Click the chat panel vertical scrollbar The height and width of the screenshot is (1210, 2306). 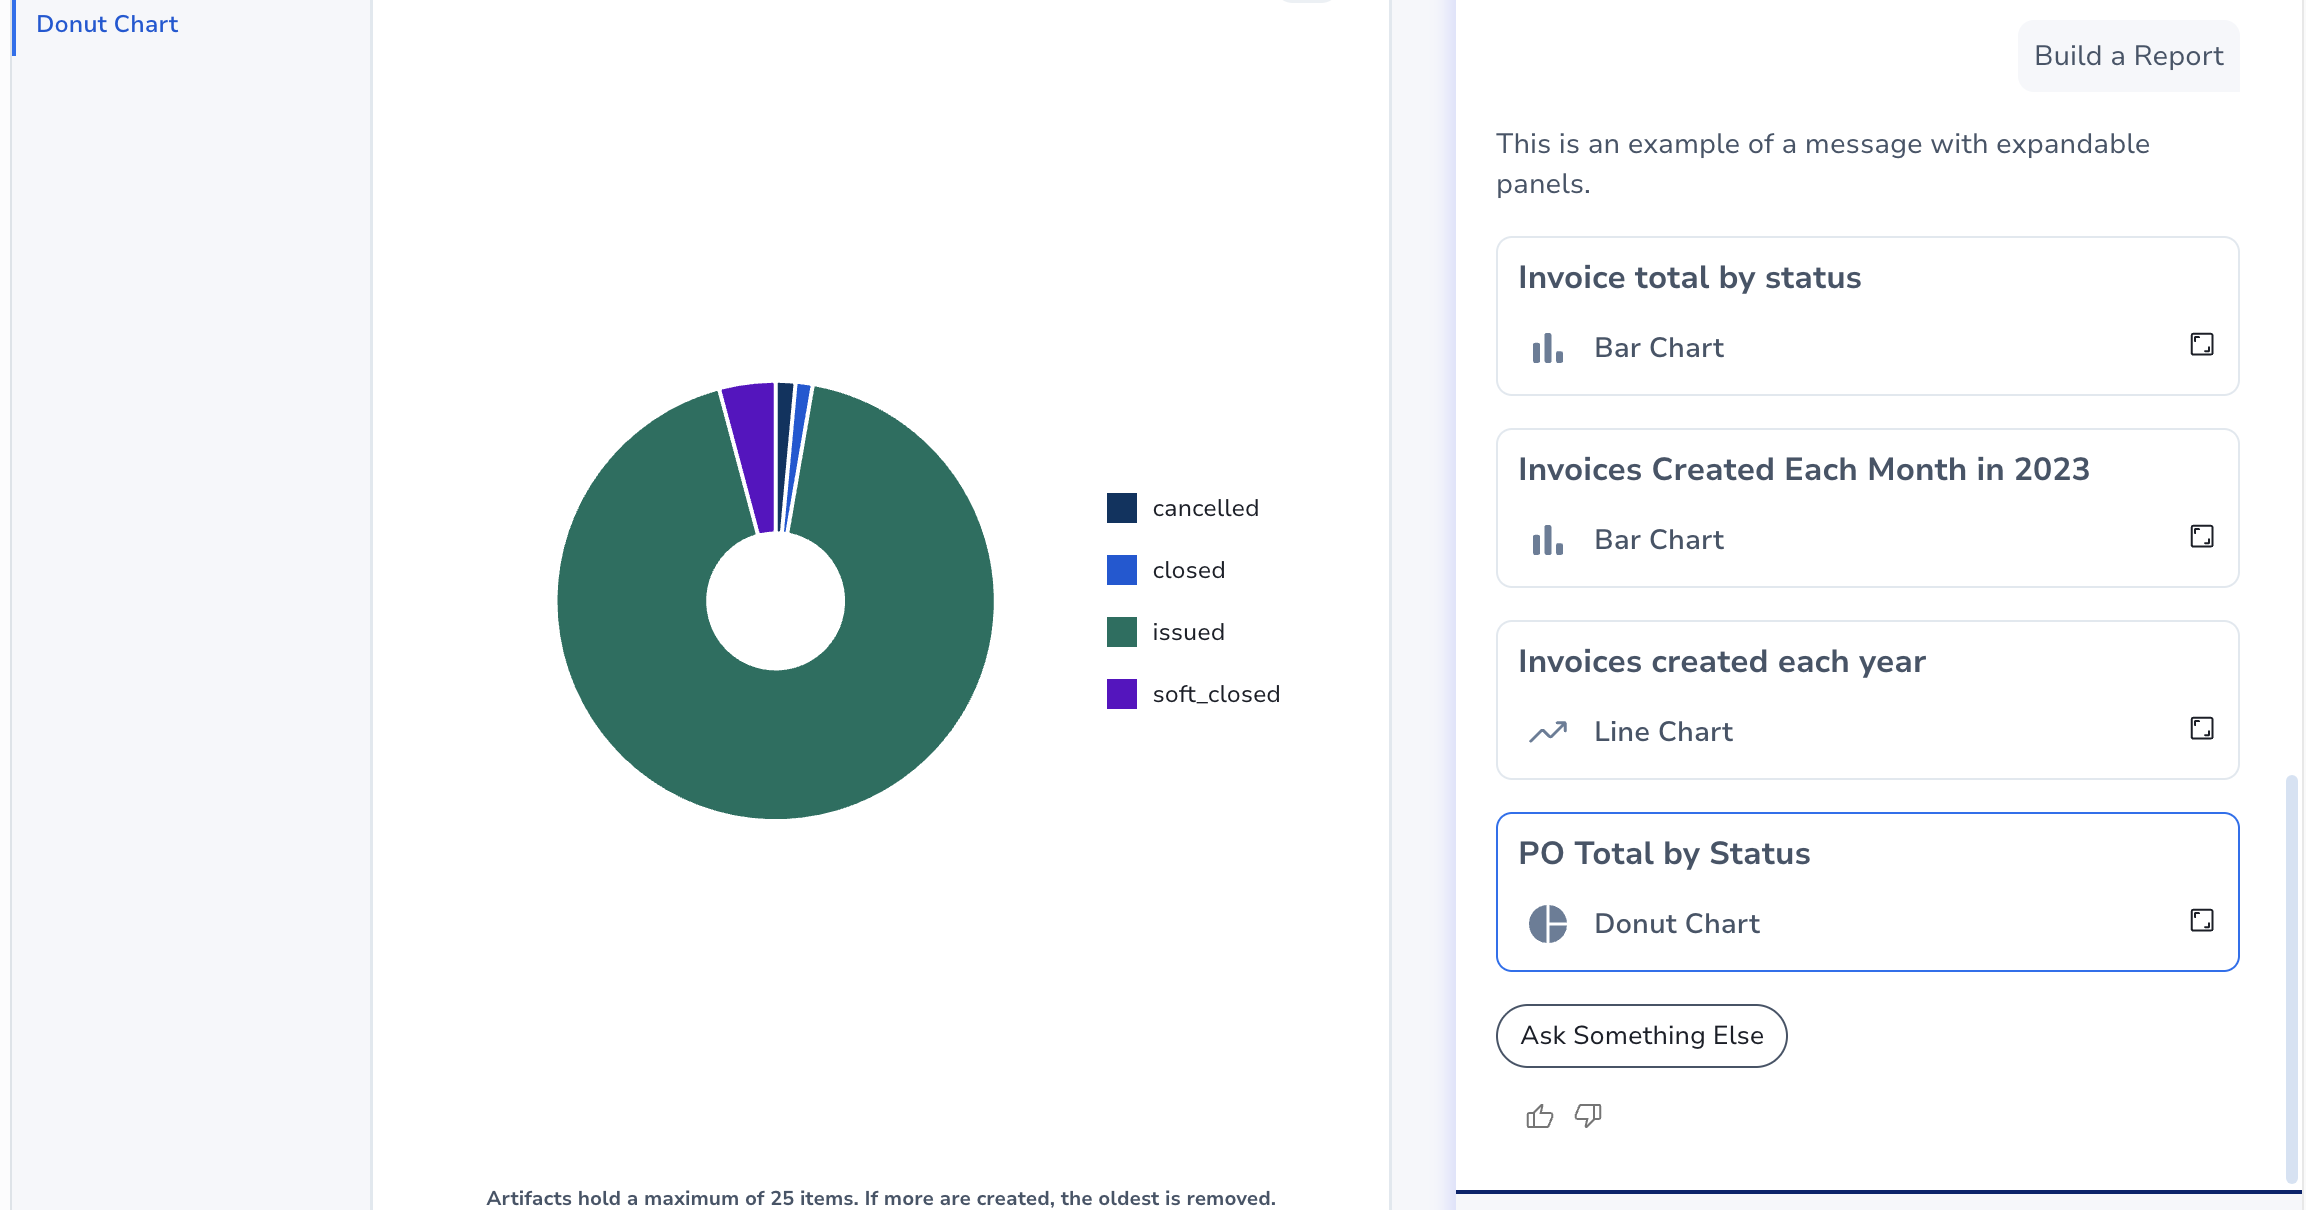(2291, 978)
